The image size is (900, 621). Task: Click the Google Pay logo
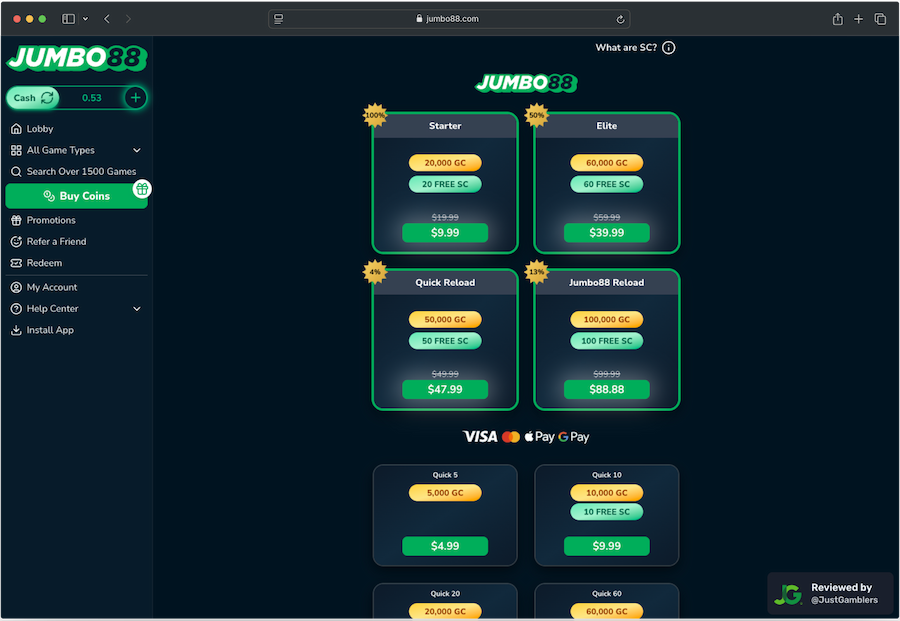pos(573,437)
